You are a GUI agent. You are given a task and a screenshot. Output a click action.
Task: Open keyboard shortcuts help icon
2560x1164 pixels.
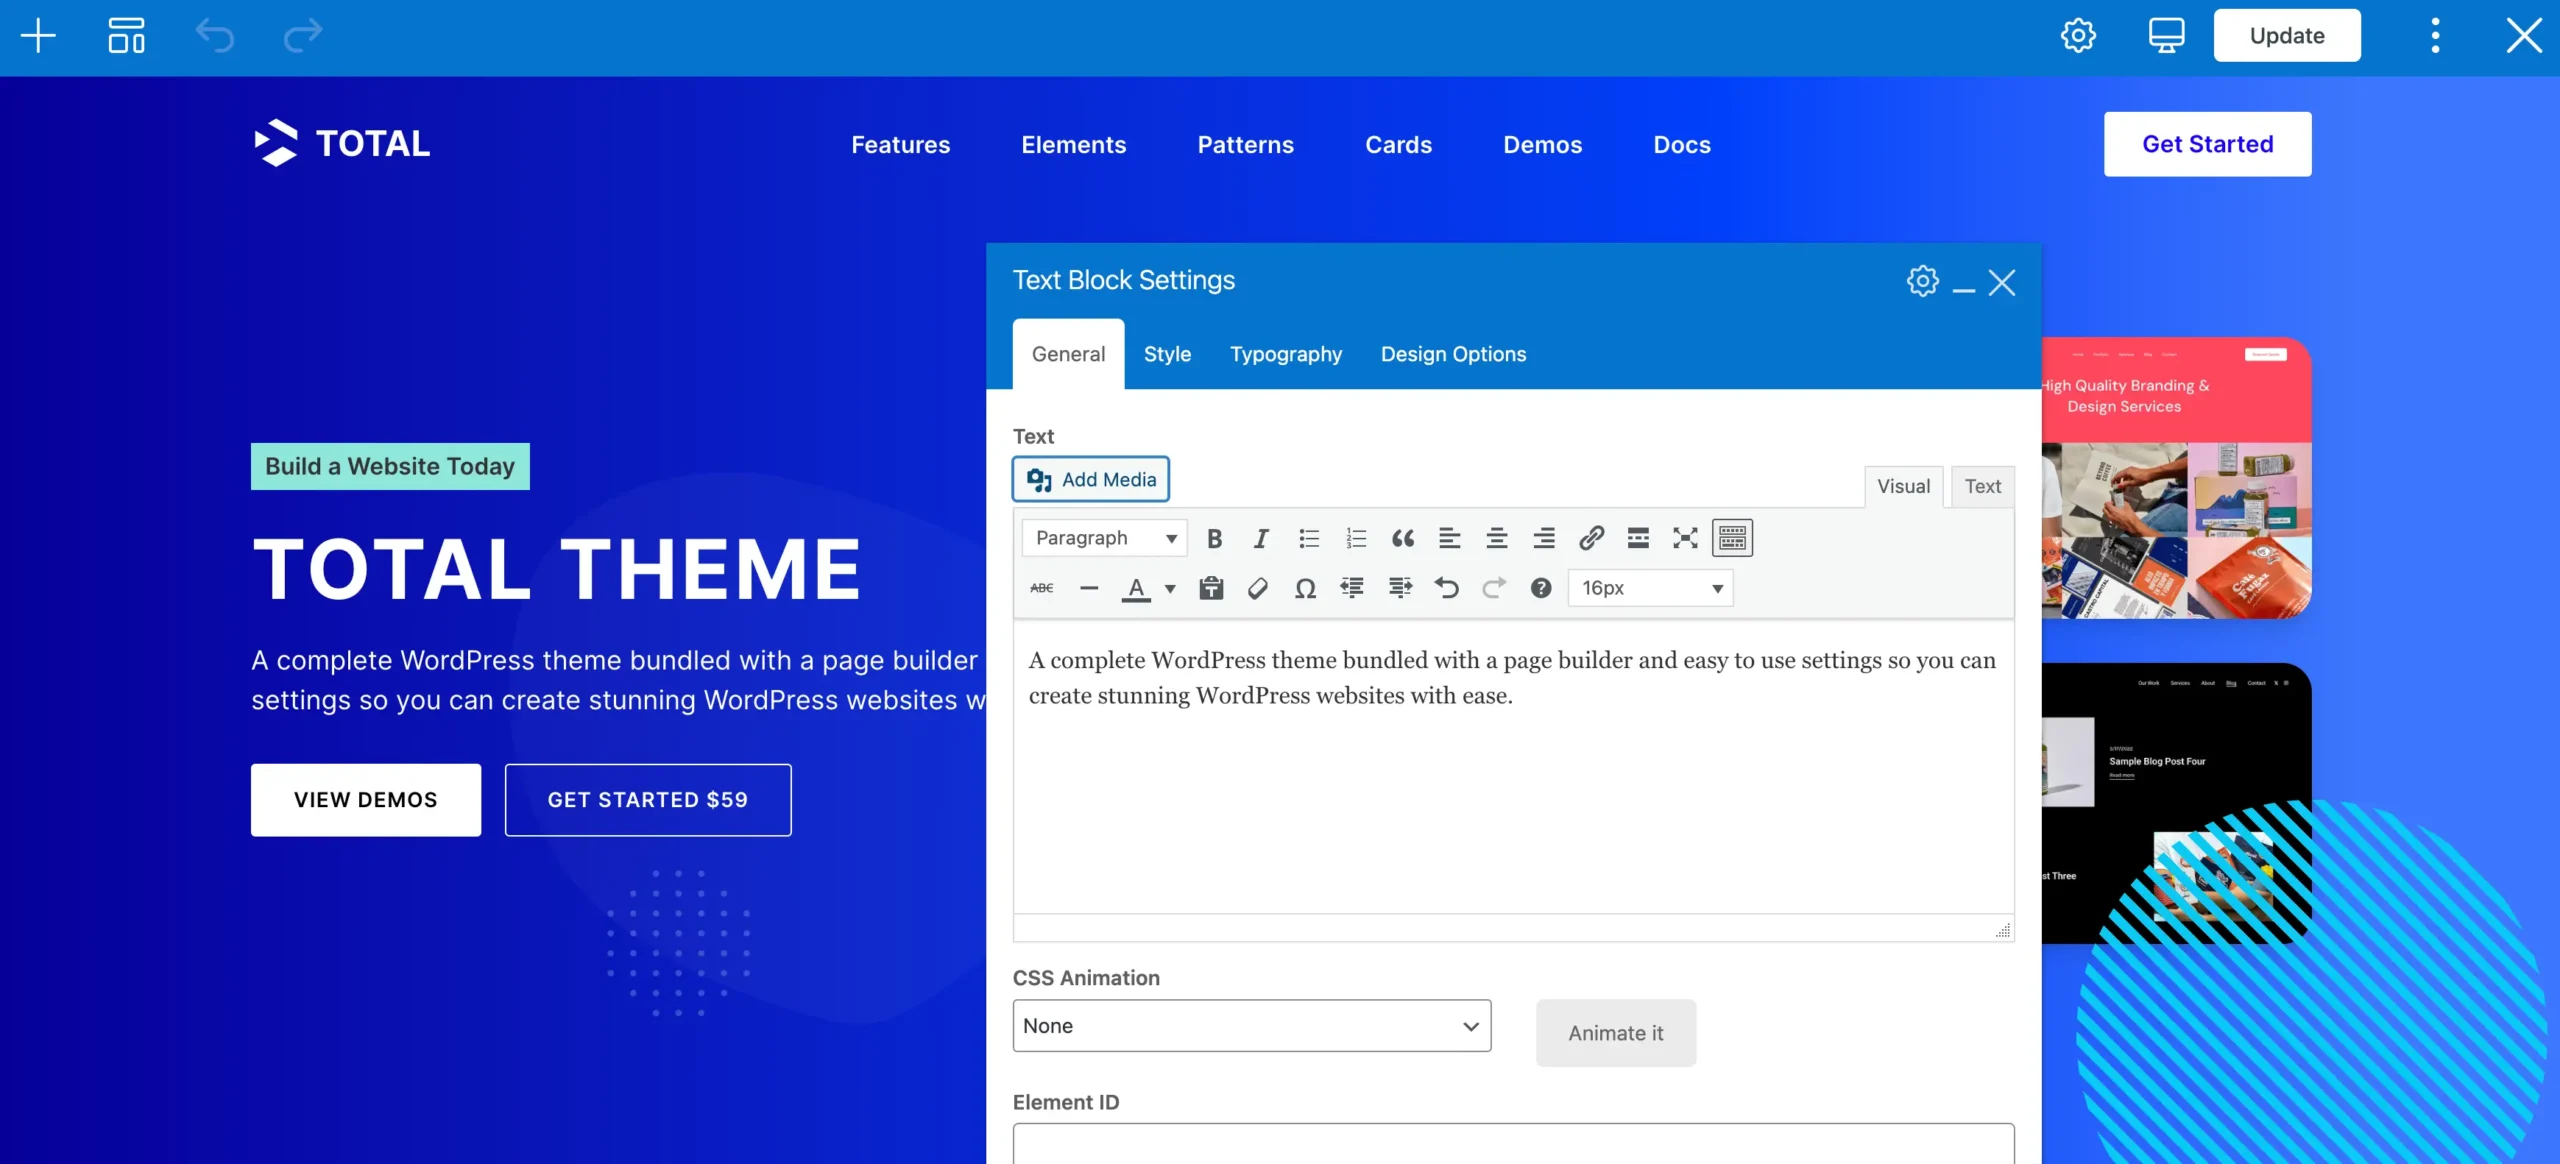1541,589
